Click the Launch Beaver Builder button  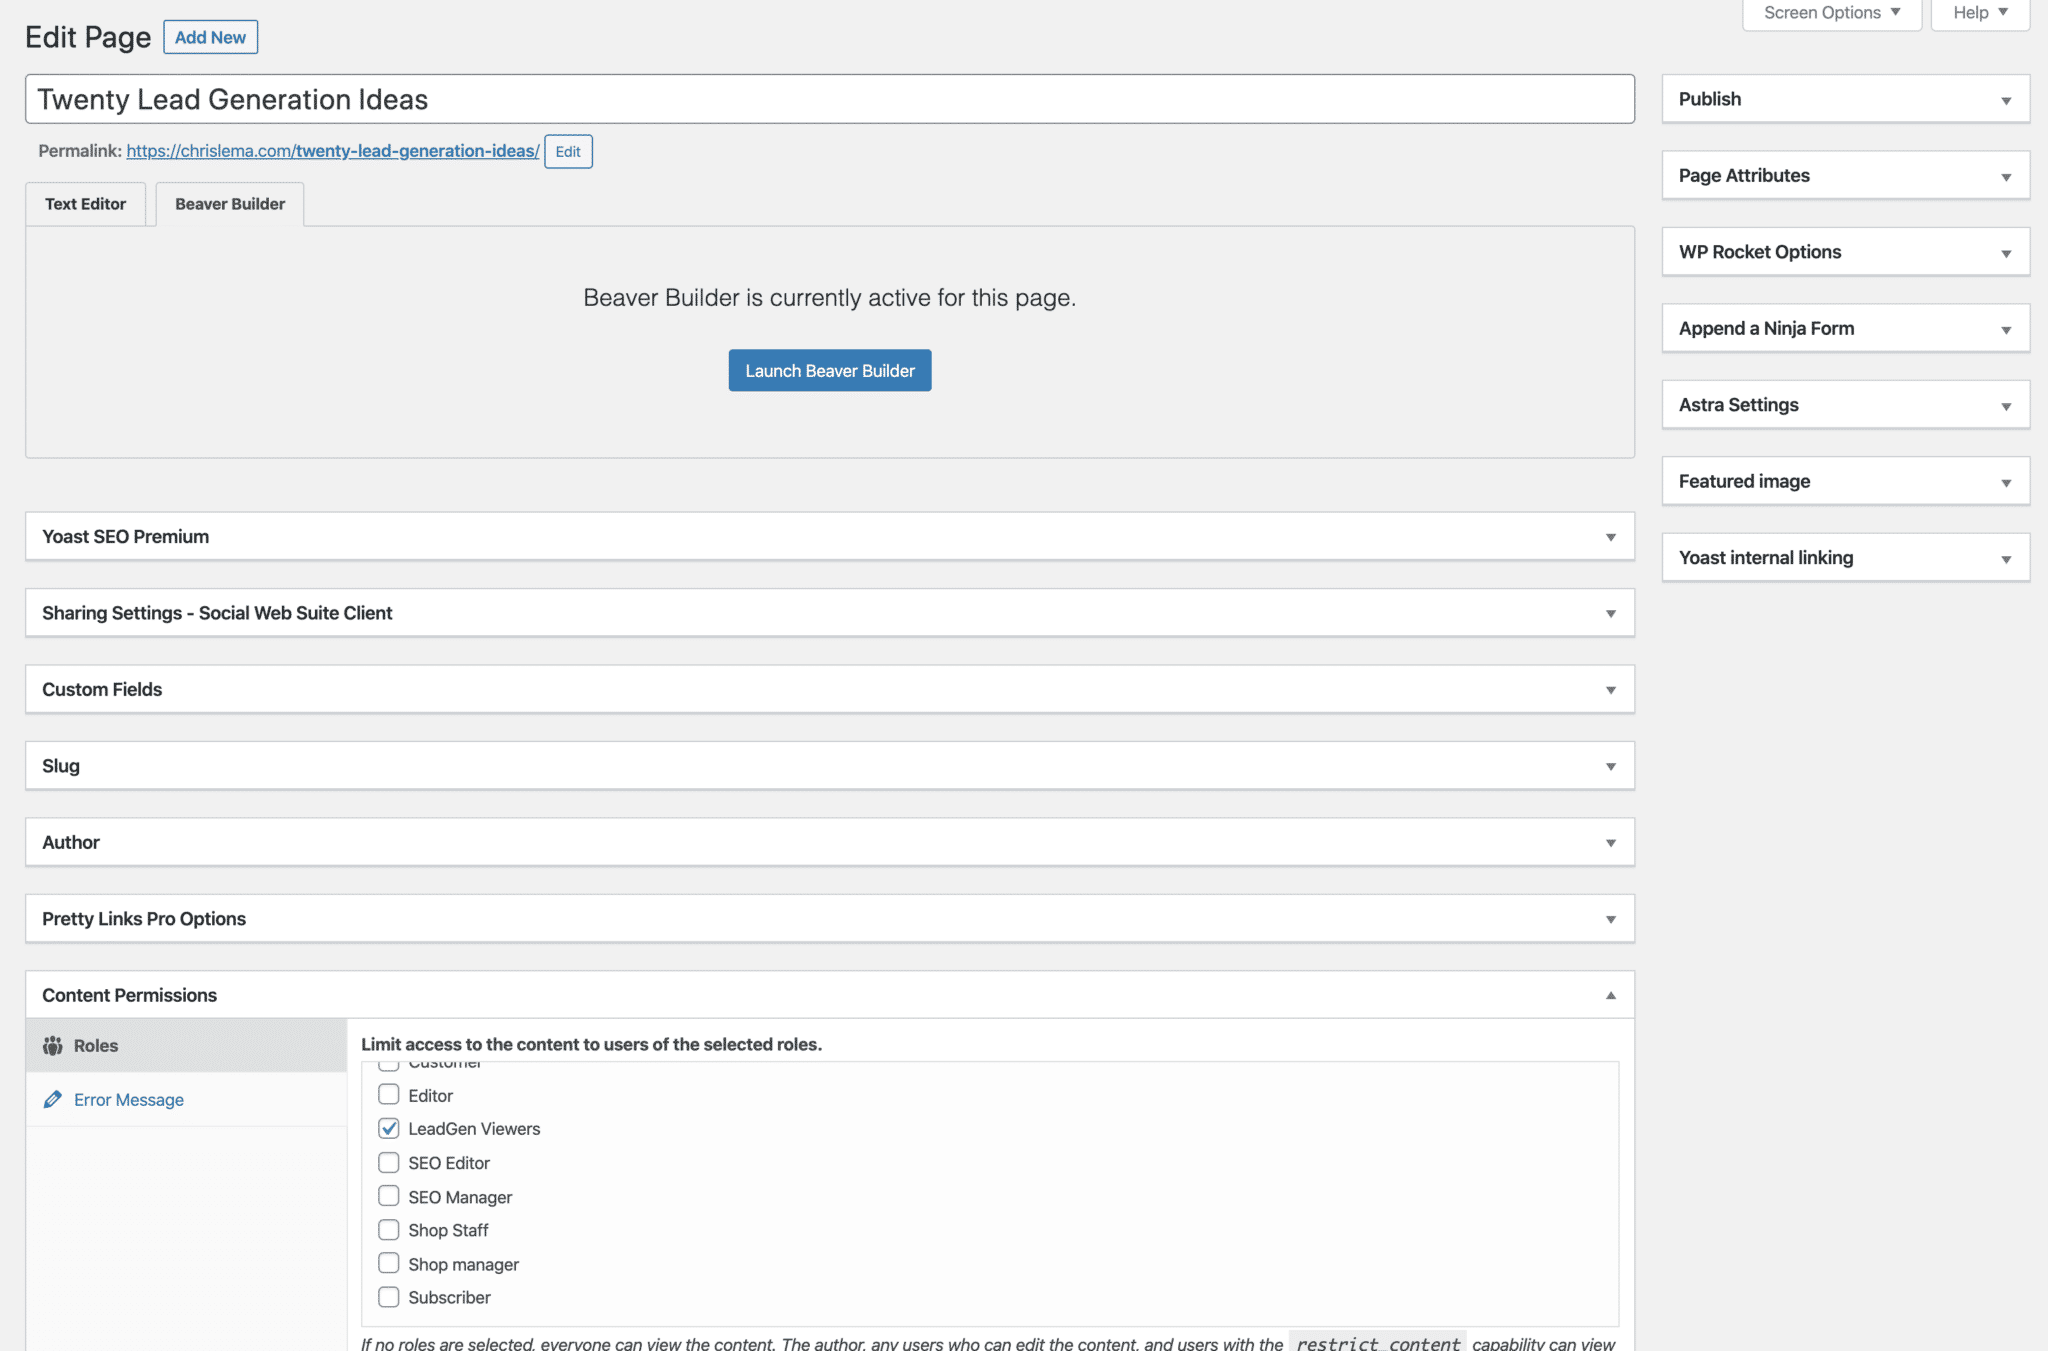(x=829, y=371)
